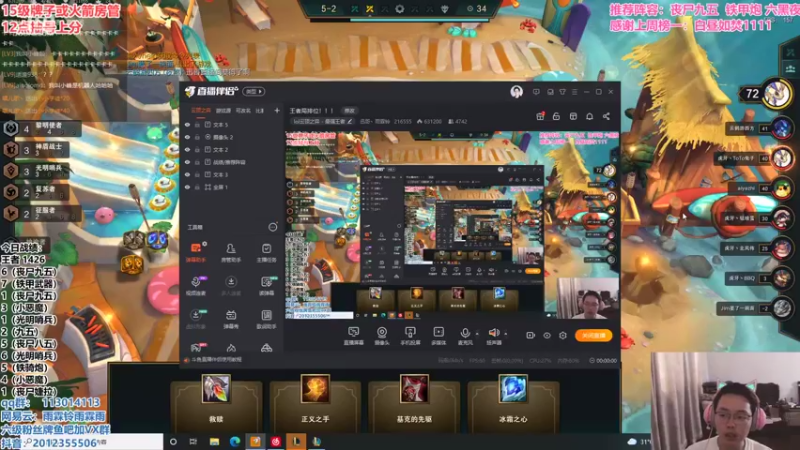Open the 读弹幕 read danmaku tool

266,286
